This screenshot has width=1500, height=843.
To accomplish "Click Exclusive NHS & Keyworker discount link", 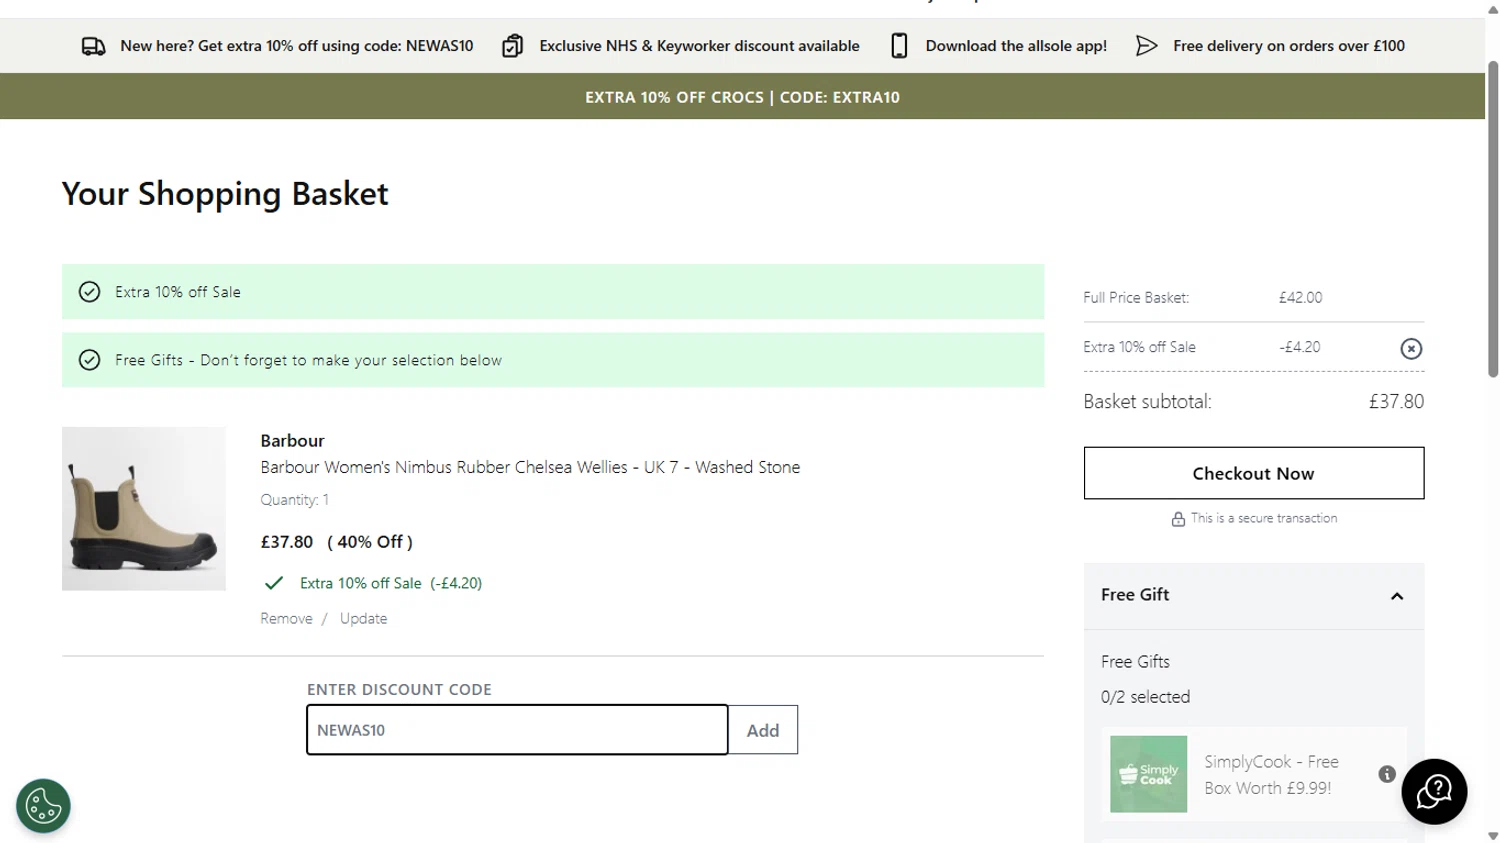I will (699, 46).
